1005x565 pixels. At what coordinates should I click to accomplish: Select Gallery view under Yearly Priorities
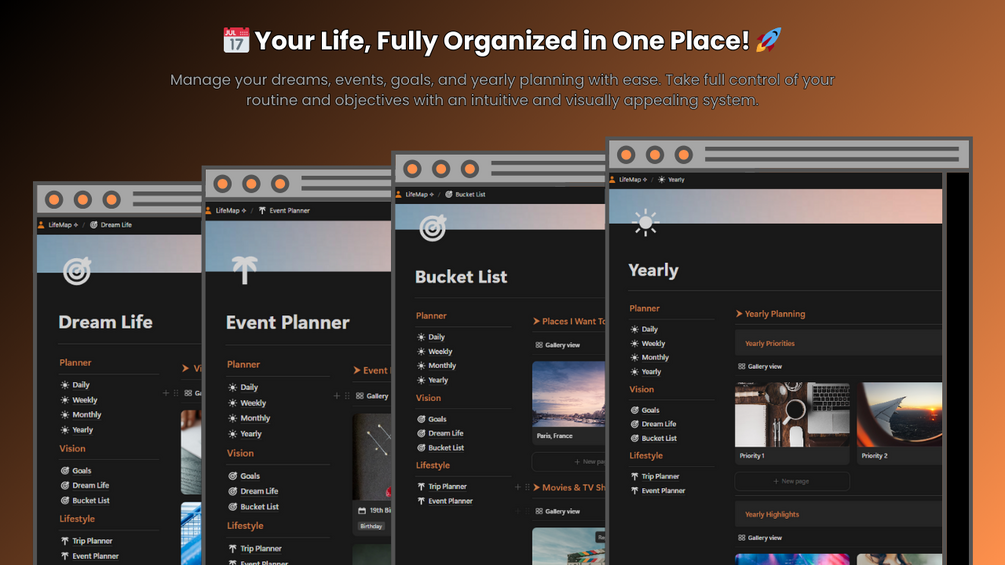[760, 366]
